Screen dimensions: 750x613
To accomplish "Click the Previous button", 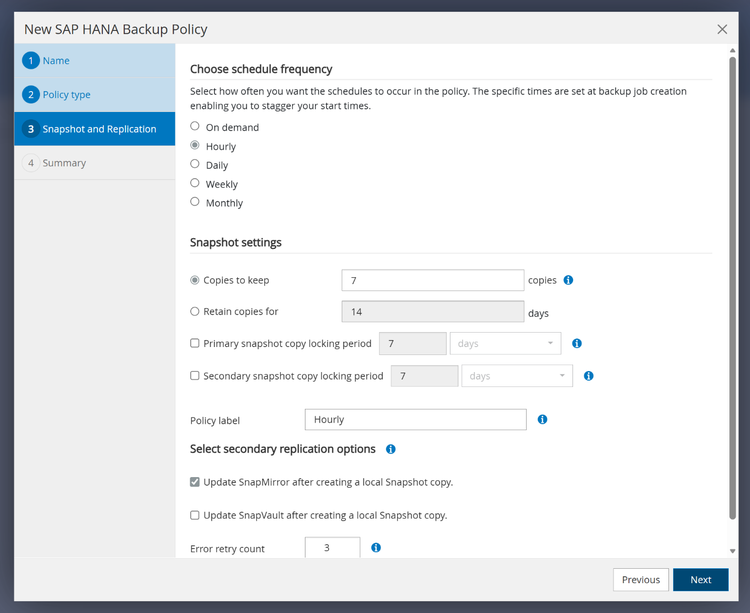I will (641, 580).
